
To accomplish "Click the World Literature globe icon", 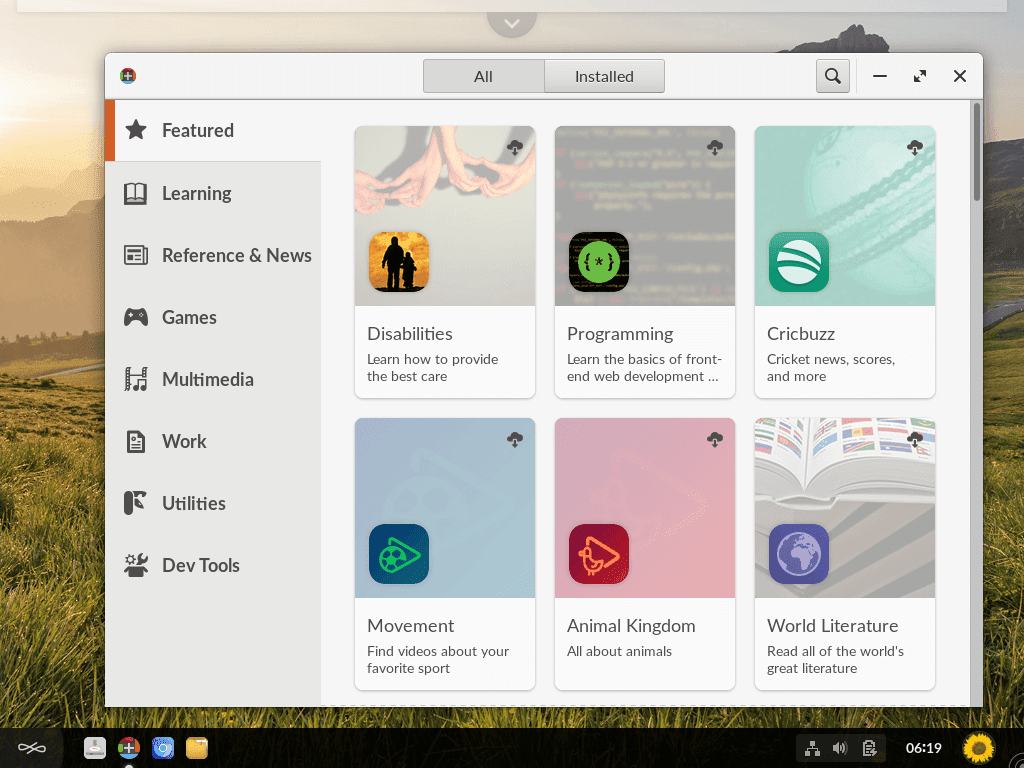I will 799,554.
